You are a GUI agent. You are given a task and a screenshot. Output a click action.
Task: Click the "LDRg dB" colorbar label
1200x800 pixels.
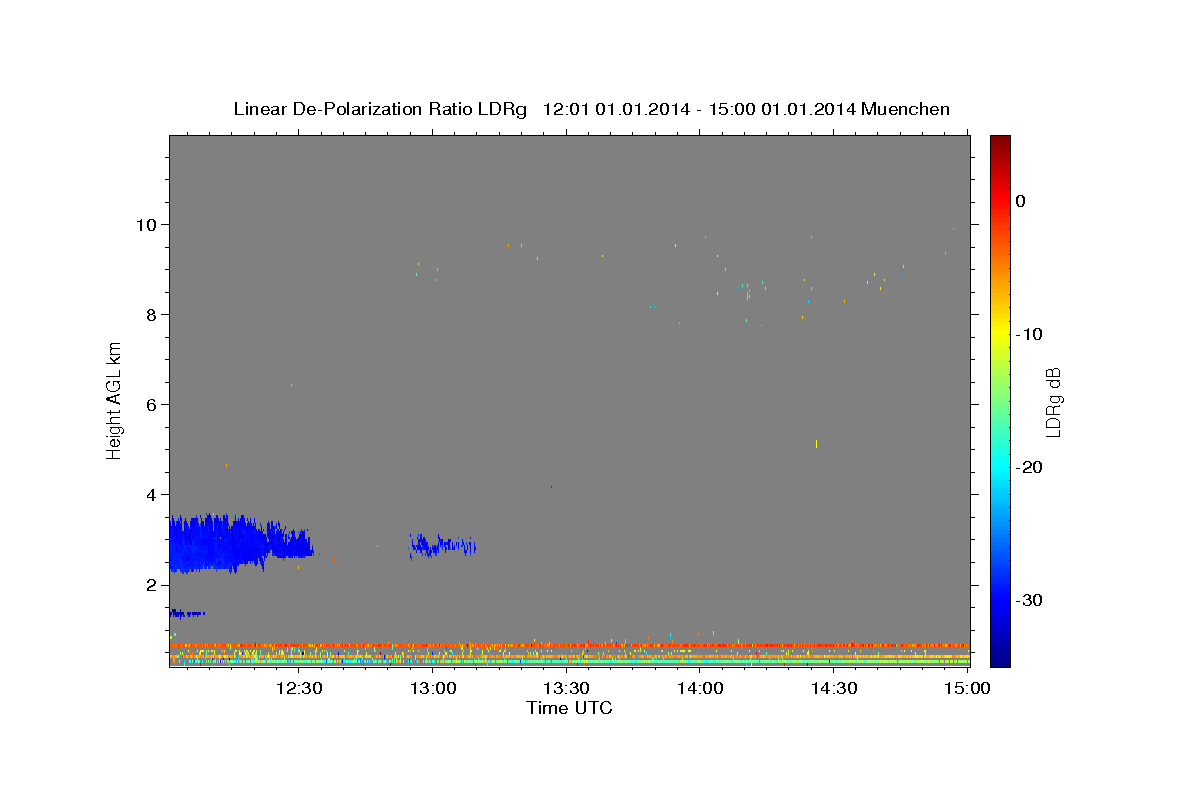1052,401
